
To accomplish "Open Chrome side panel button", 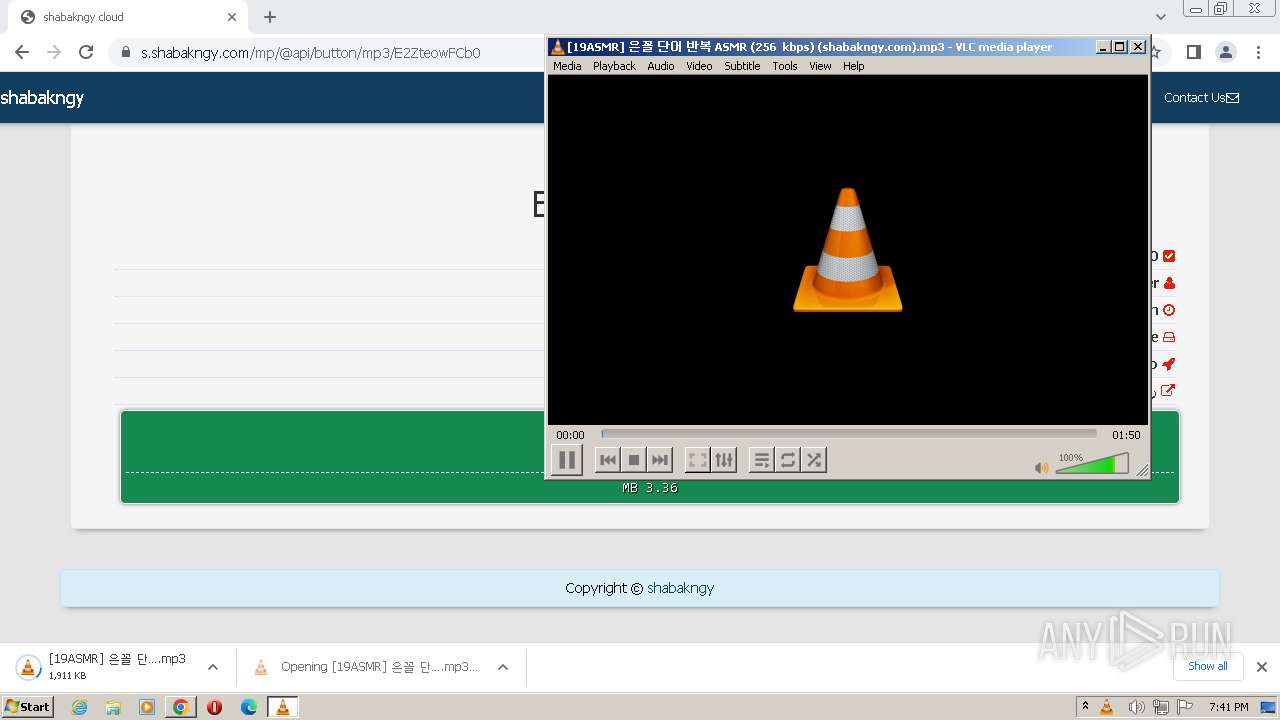I will [x=1193, y=52].
